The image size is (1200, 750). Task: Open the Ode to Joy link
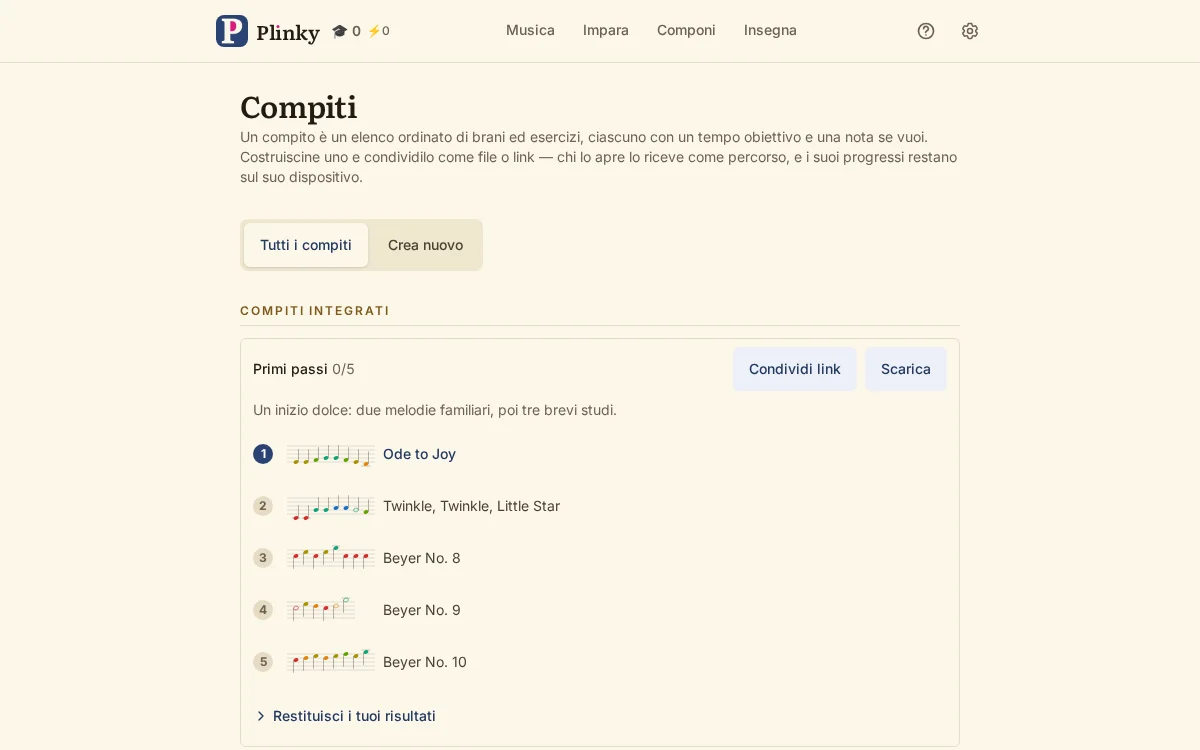(419, 454)
